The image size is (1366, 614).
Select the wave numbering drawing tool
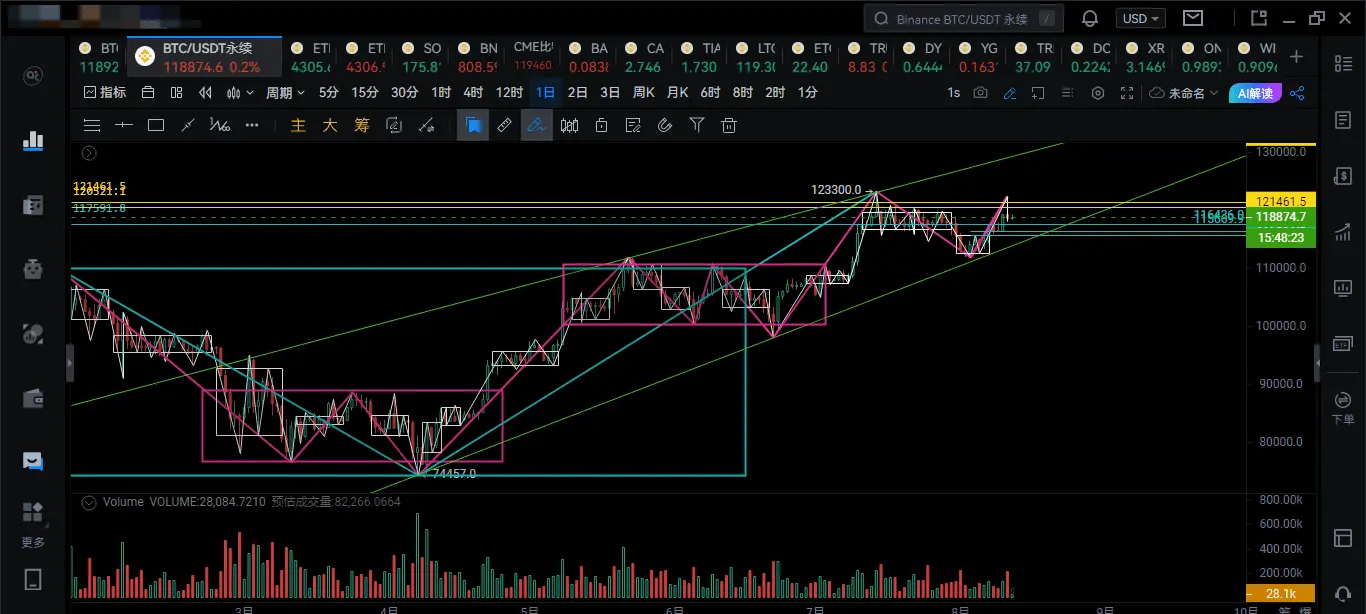219,125
